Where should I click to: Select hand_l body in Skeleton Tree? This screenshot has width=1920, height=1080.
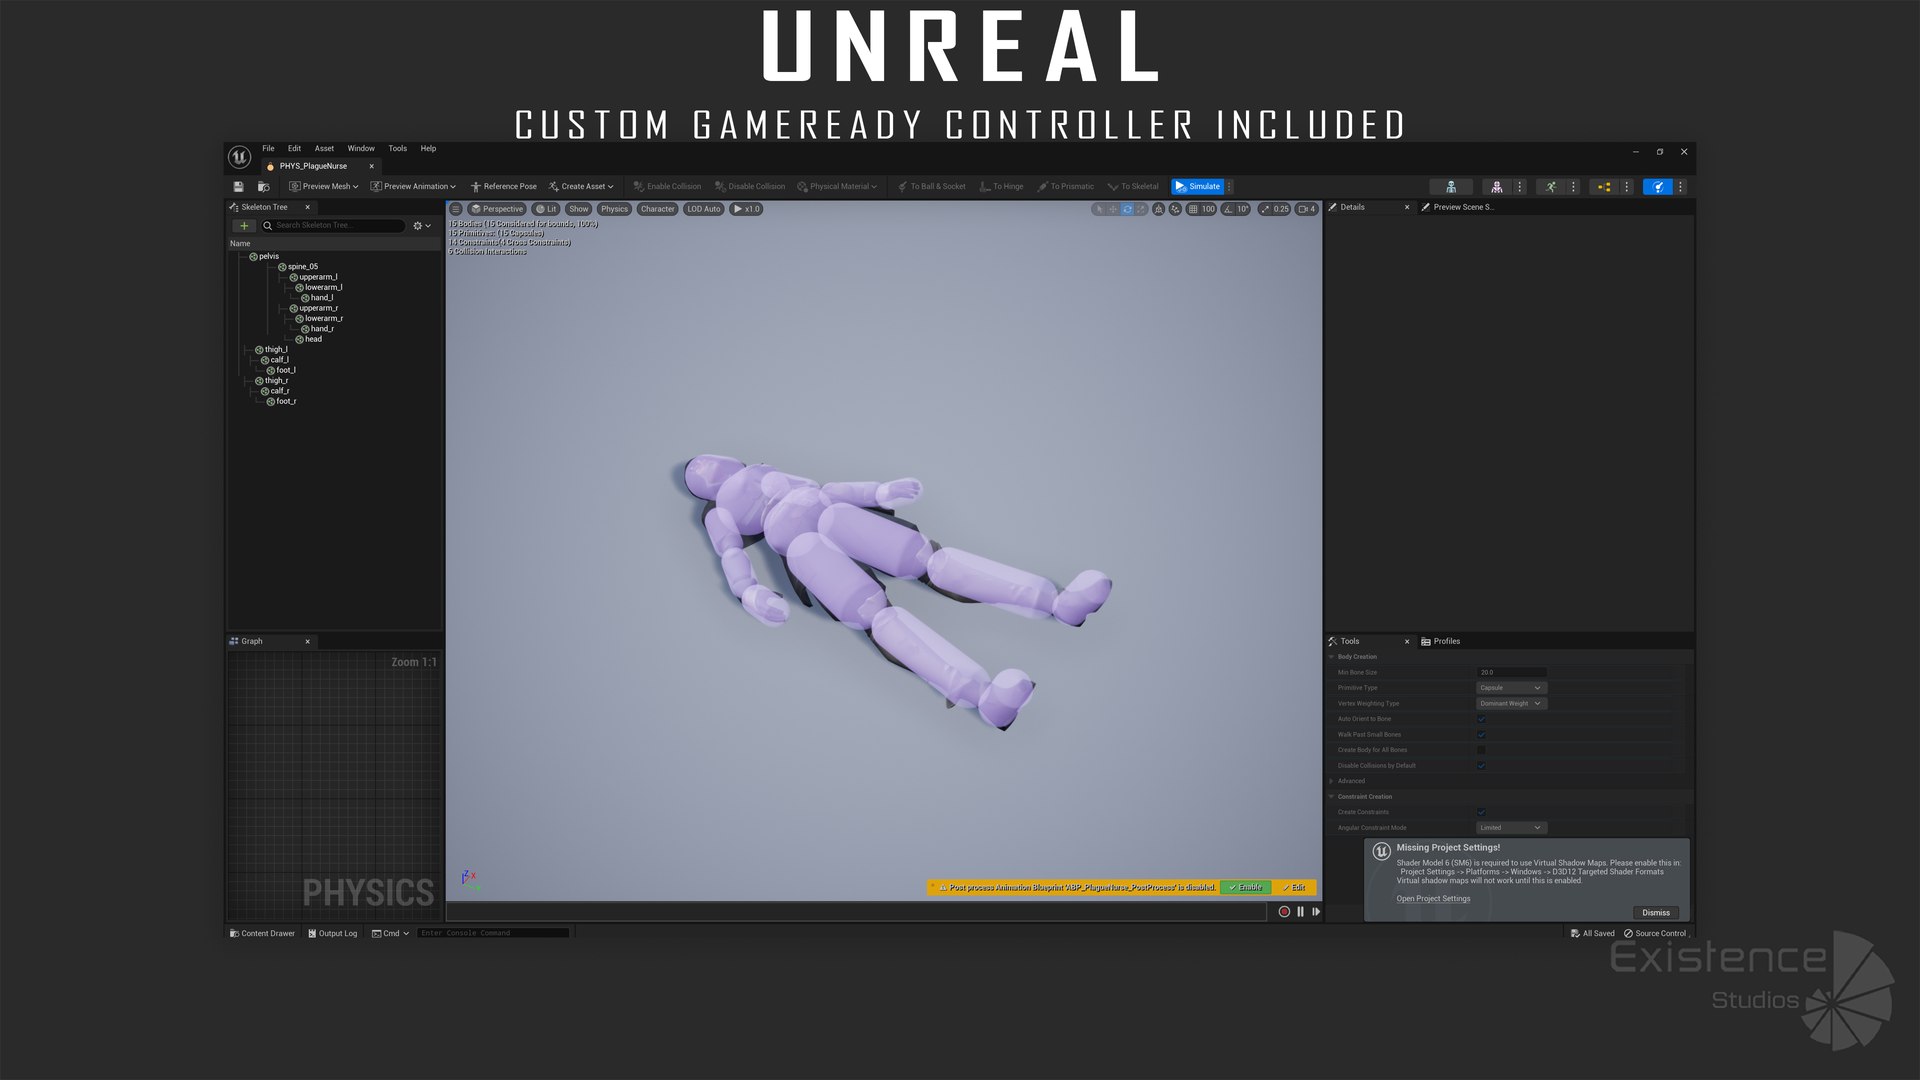[321, 298]
